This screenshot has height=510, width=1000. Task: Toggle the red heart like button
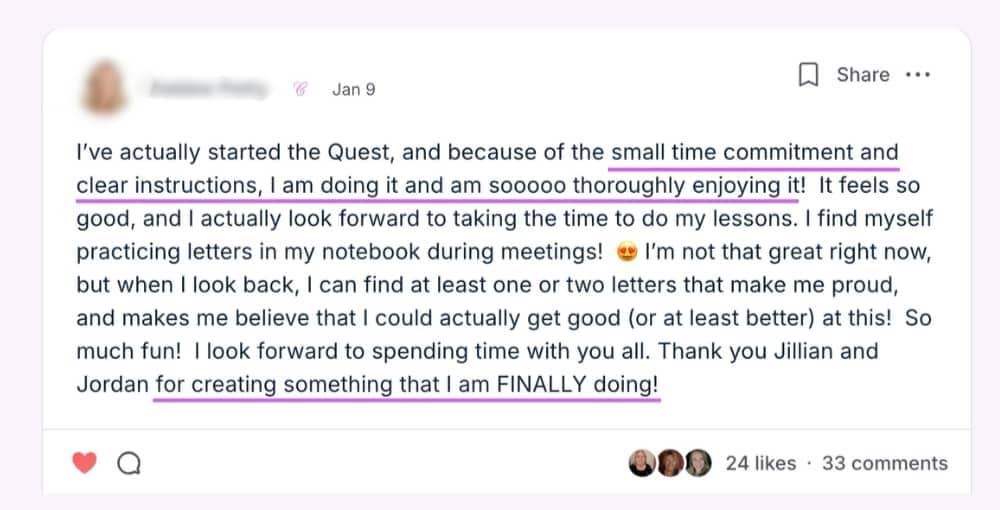coord(85,463)
